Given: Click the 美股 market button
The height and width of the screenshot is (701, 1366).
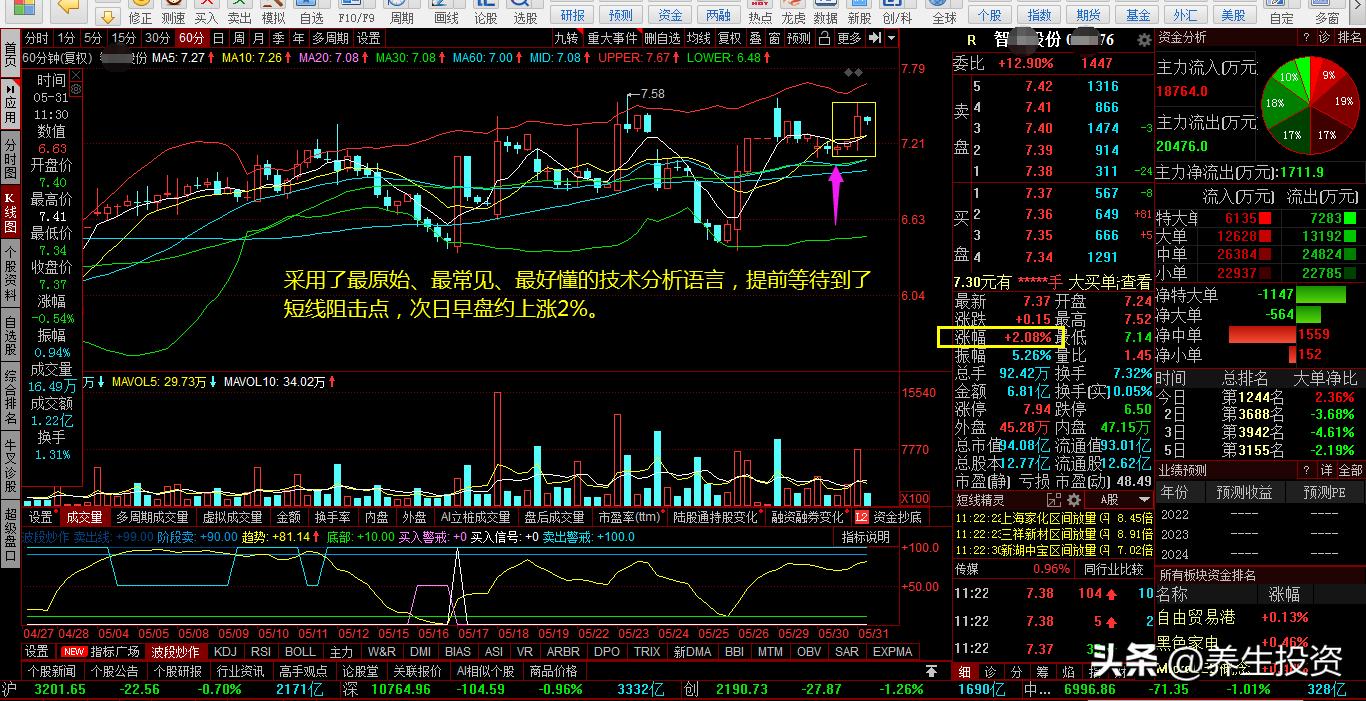Looking at the screenshot, I should (x=1234, y=15).
